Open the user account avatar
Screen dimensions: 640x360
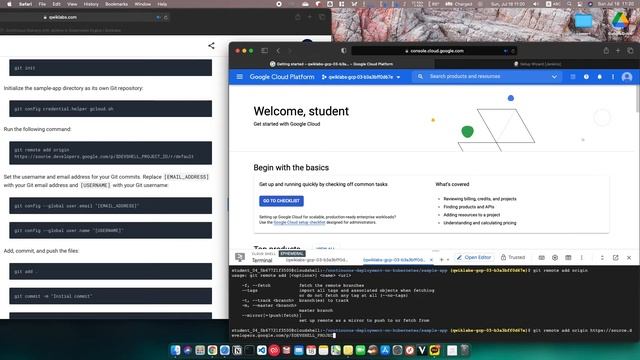627,77
